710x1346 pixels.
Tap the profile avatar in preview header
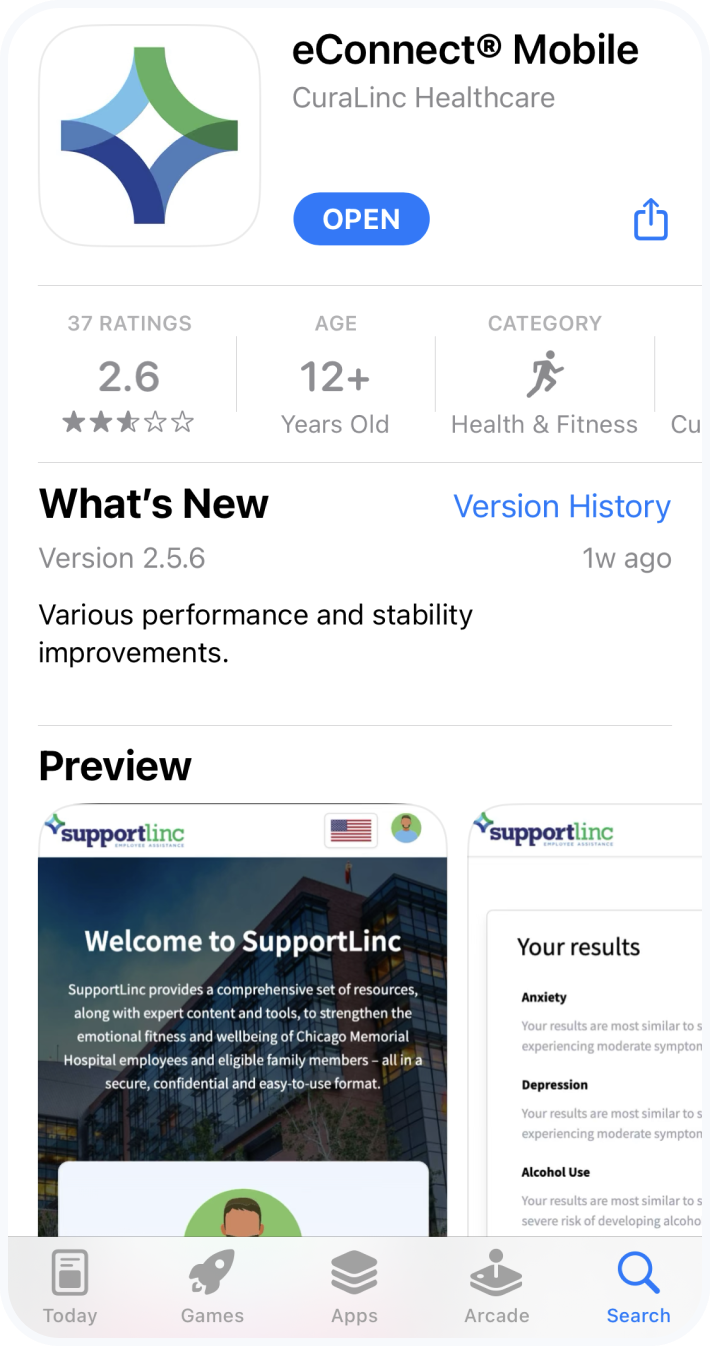(x=406, y=828)
